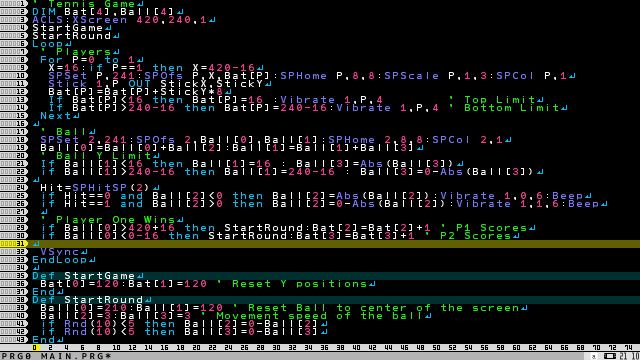This screenshot has width=640, height=360.
Task: Place cursor on the VSync statement
Action: [60, 252]
